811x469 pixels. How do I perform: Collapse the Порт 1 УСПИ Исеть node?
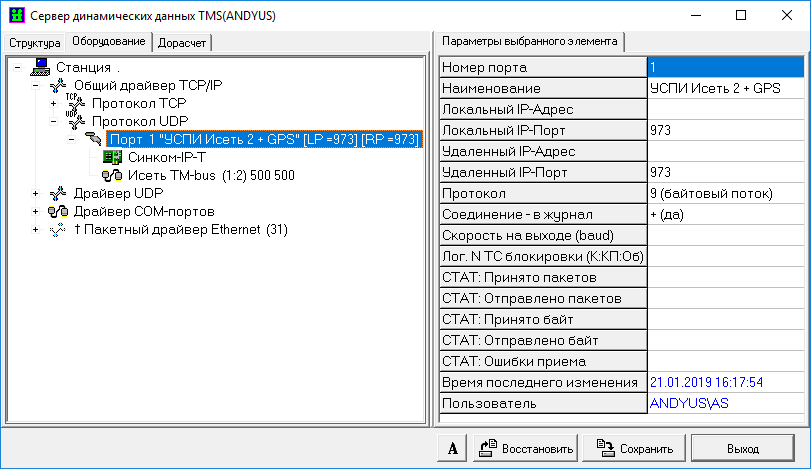[72, 139]
